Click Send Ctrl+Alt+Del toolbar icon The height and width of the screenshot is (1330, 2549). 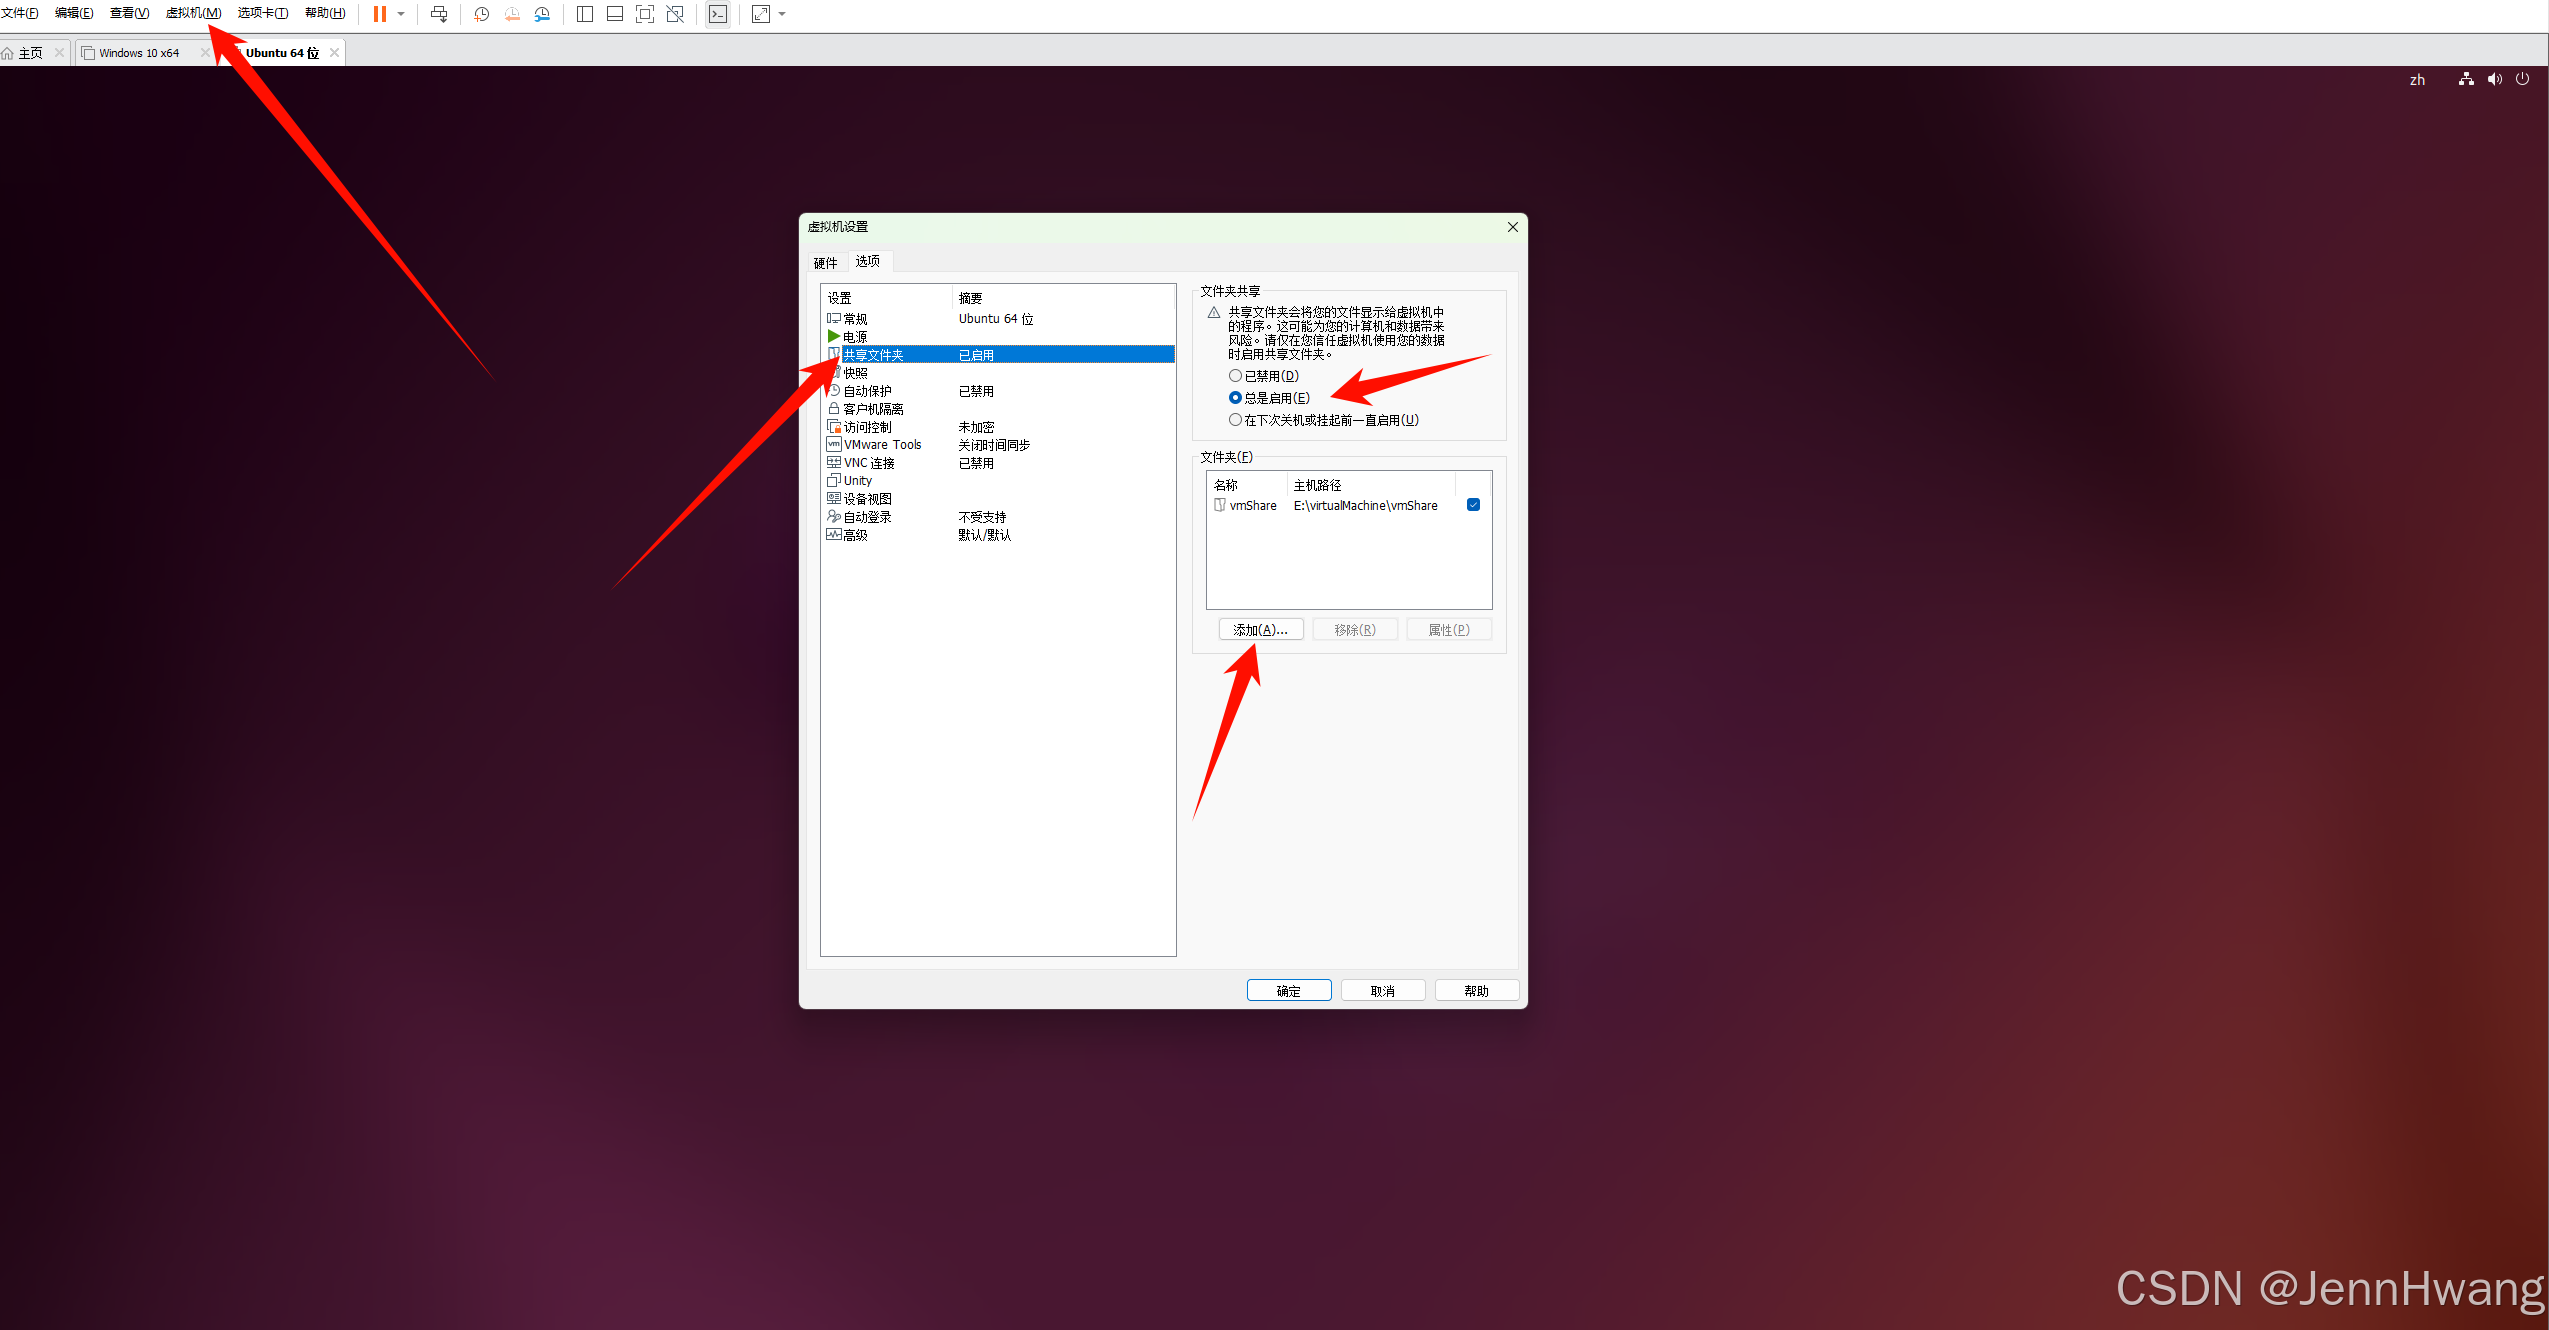click(x=439, y=14)
